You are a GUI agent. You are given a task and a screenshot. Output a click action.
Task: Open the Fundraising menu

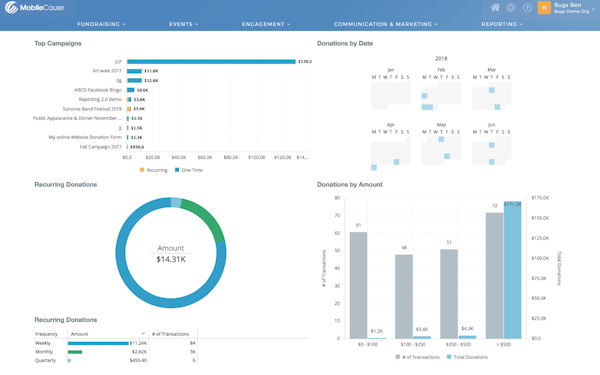tap(101, 24)
